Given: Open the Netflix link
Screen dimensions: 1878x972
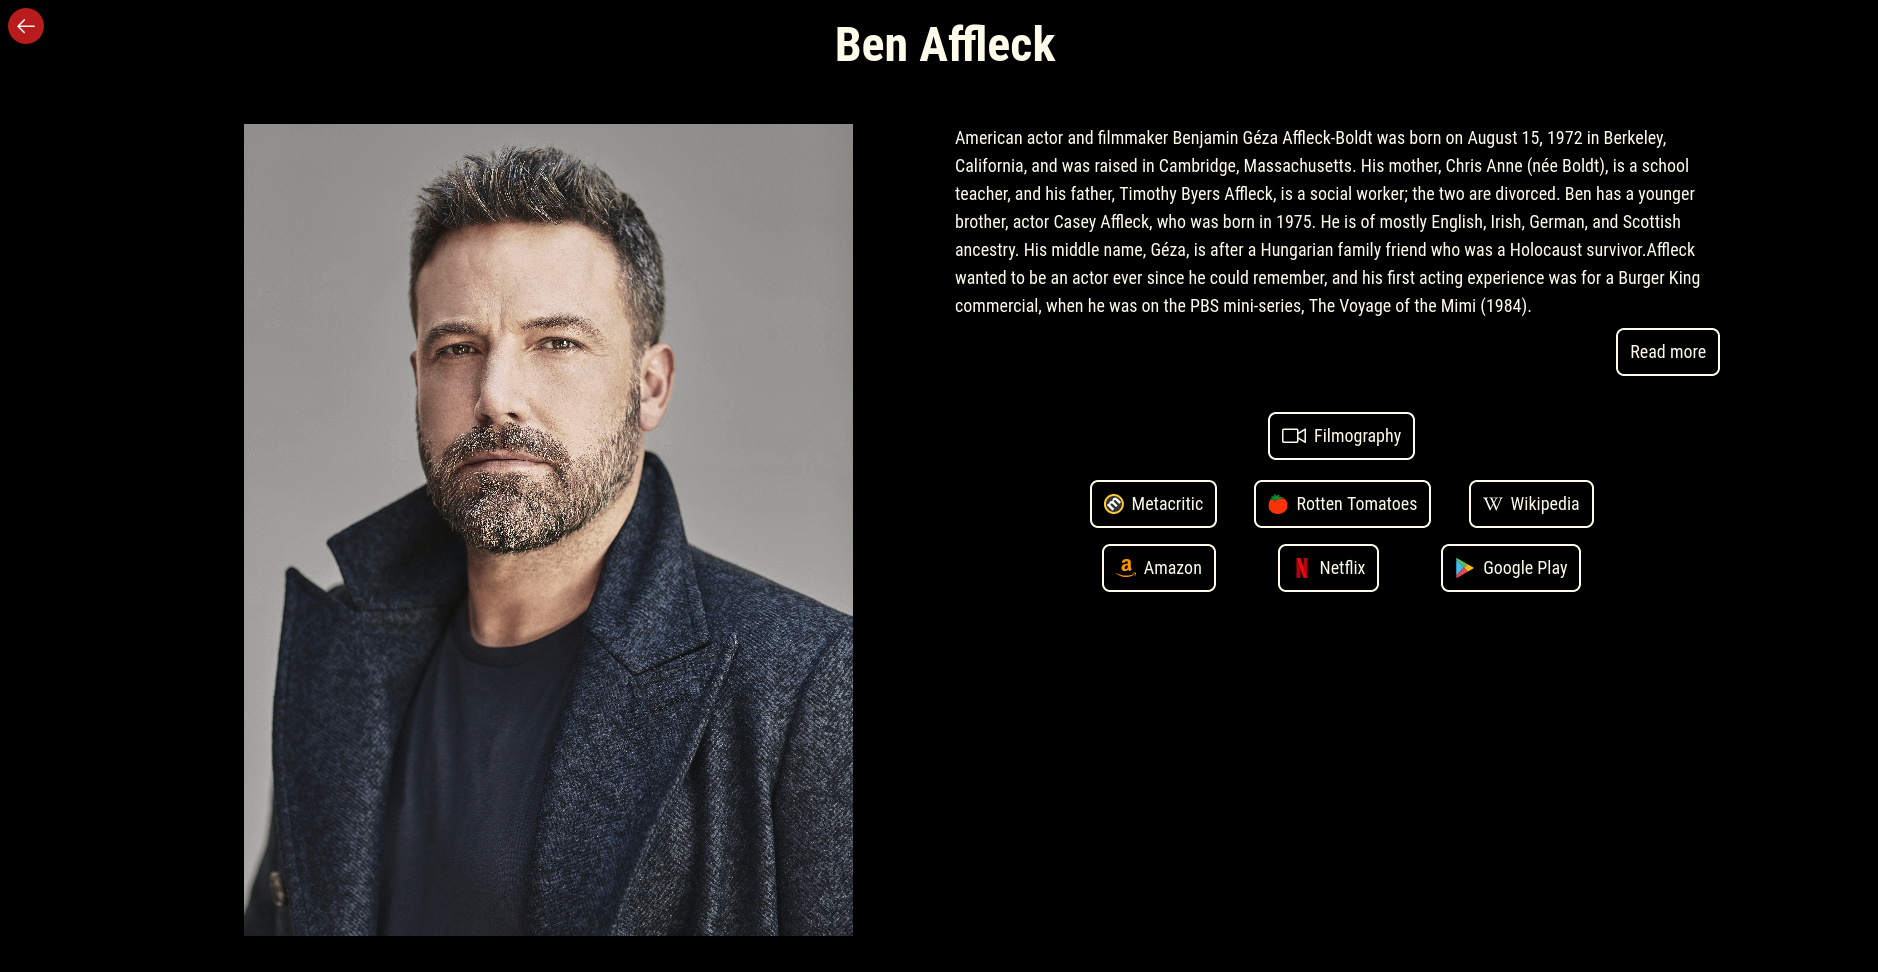Looking at the screenshot, I should tap(1328, 568).
